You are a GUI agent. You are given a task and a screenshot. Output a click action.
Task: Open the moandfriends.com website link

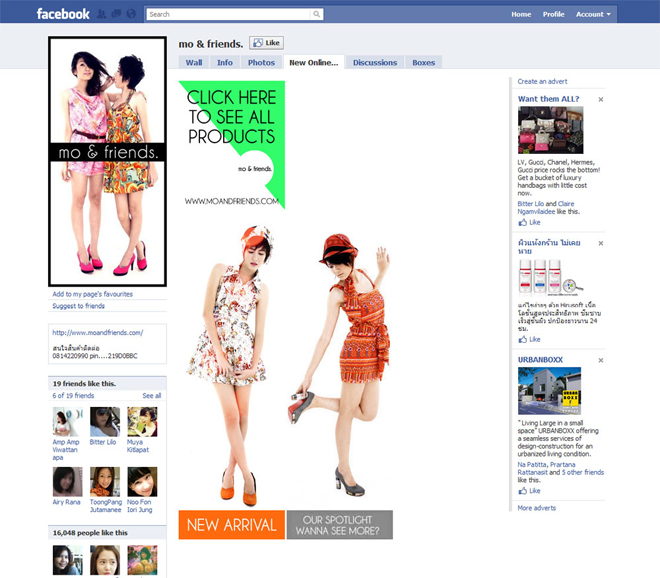click(98, 333)
